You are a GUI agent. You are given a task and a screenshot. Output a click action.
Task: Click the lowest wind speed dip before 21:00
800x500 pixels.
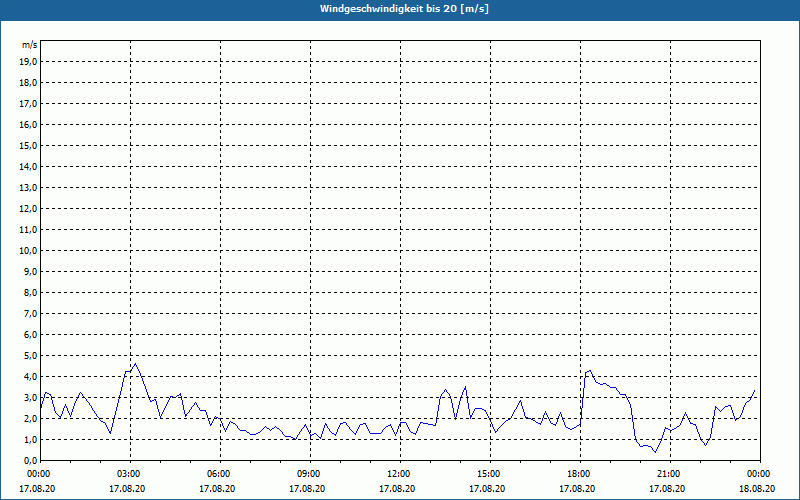pyautogui.click(x=656, y=452)
